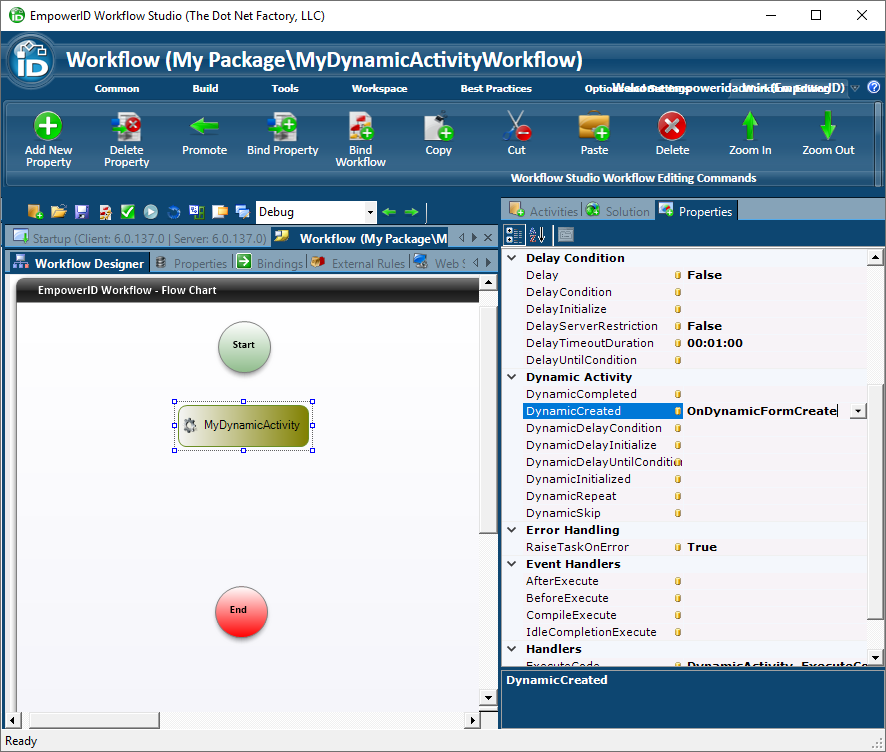Open the DynamicCreated value dropdown arrow

click(858, 411)
